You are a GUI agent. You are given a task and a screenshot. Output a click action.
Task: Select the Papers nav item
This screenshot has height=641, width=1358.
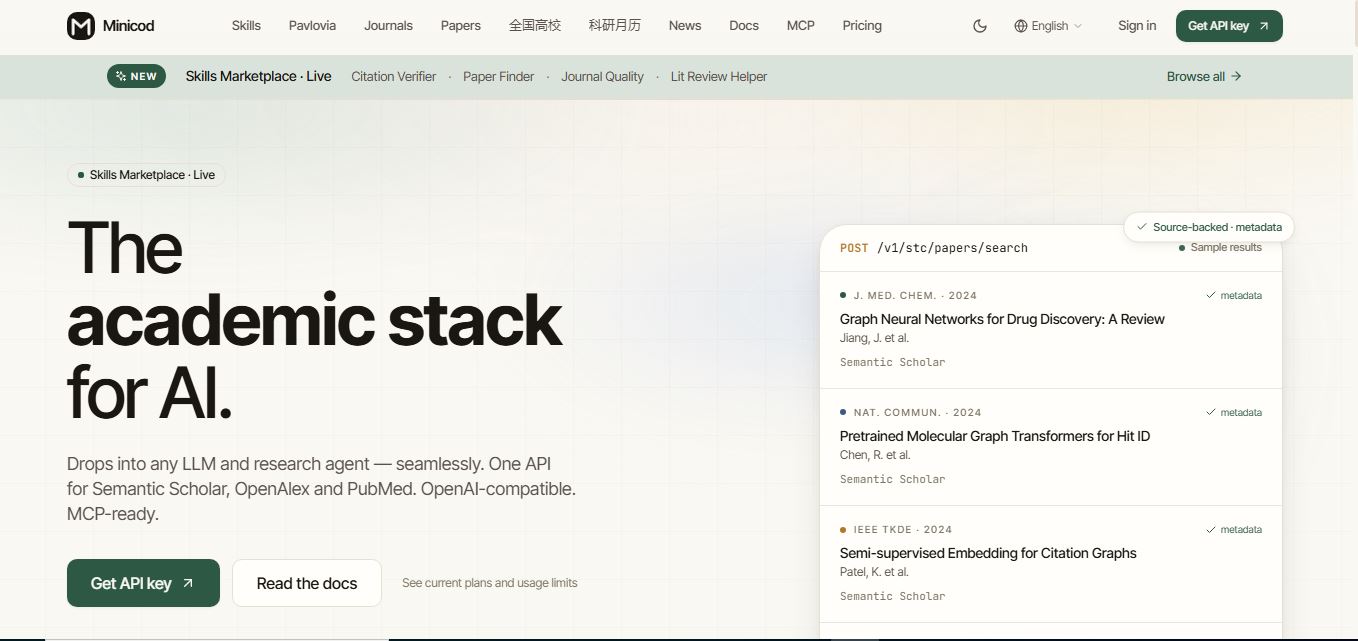click(x=460, y=26)
